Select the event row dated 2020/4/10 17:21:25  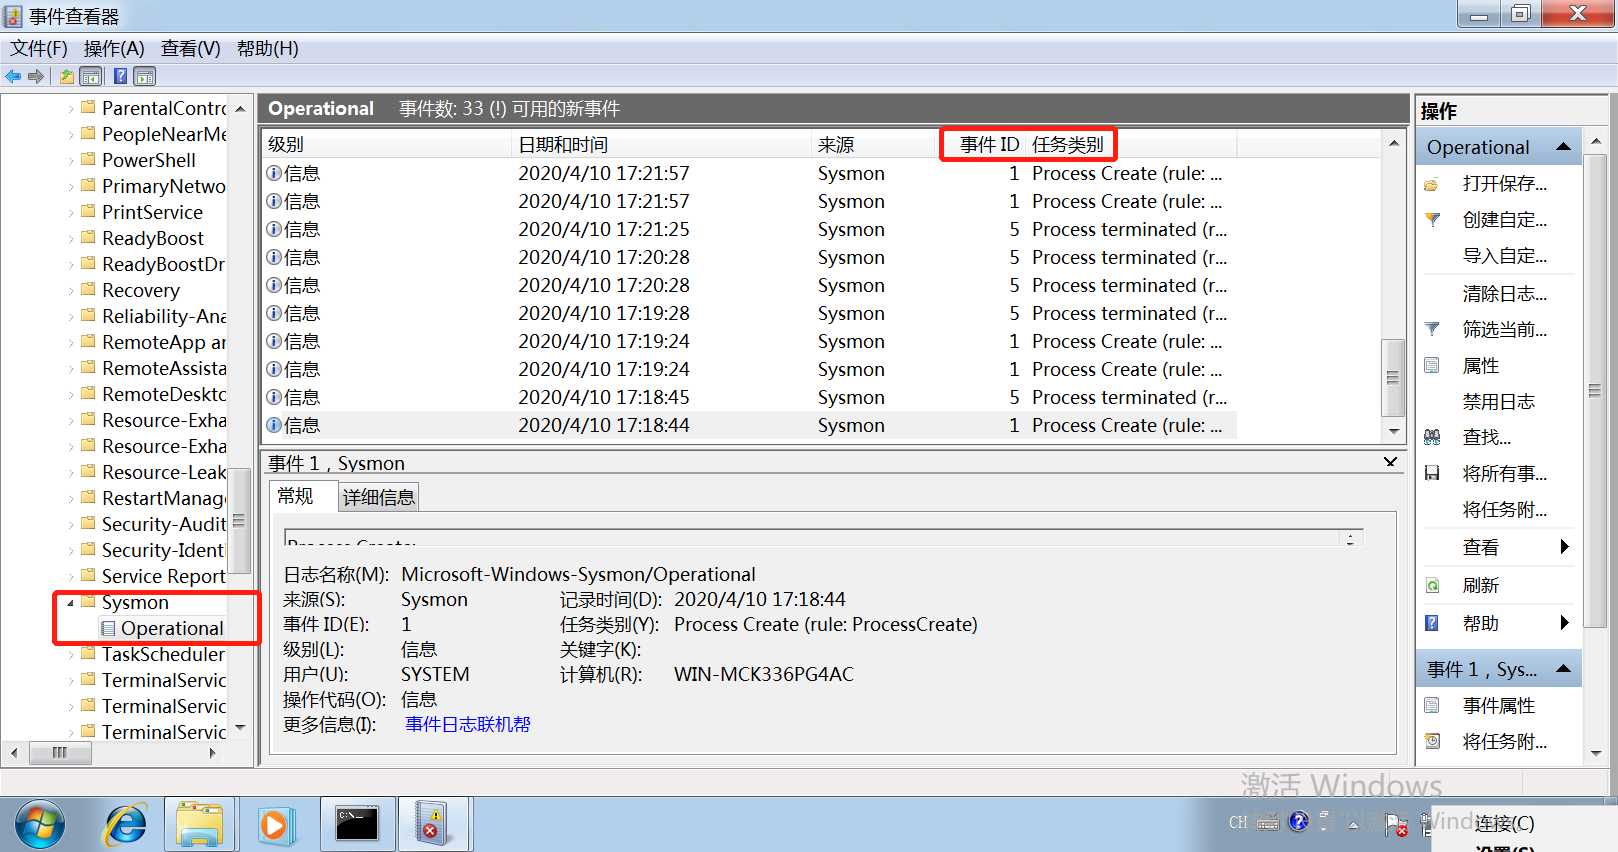(749, 229)
